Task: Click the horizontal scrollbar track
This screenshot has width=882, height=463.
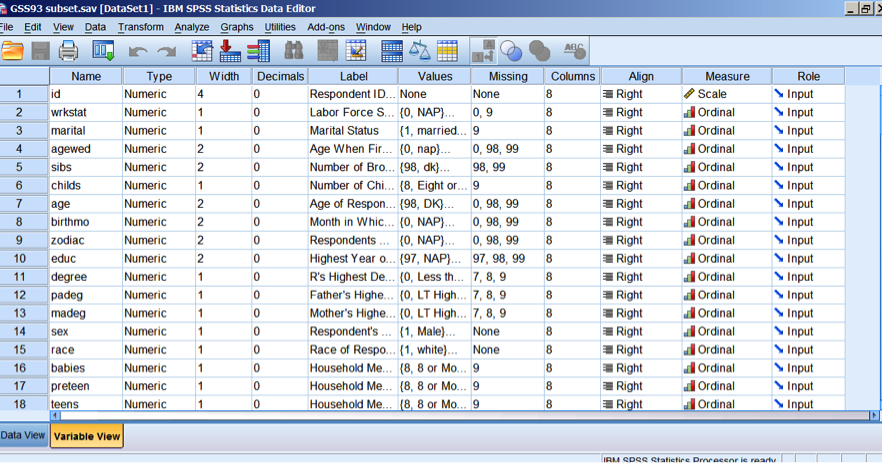Action: tap(465, 416)
